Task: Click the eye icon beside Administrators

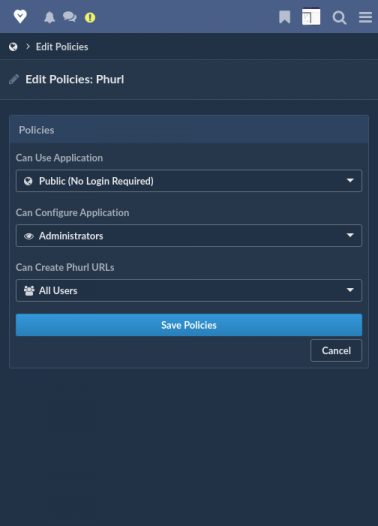Action: 29,236
